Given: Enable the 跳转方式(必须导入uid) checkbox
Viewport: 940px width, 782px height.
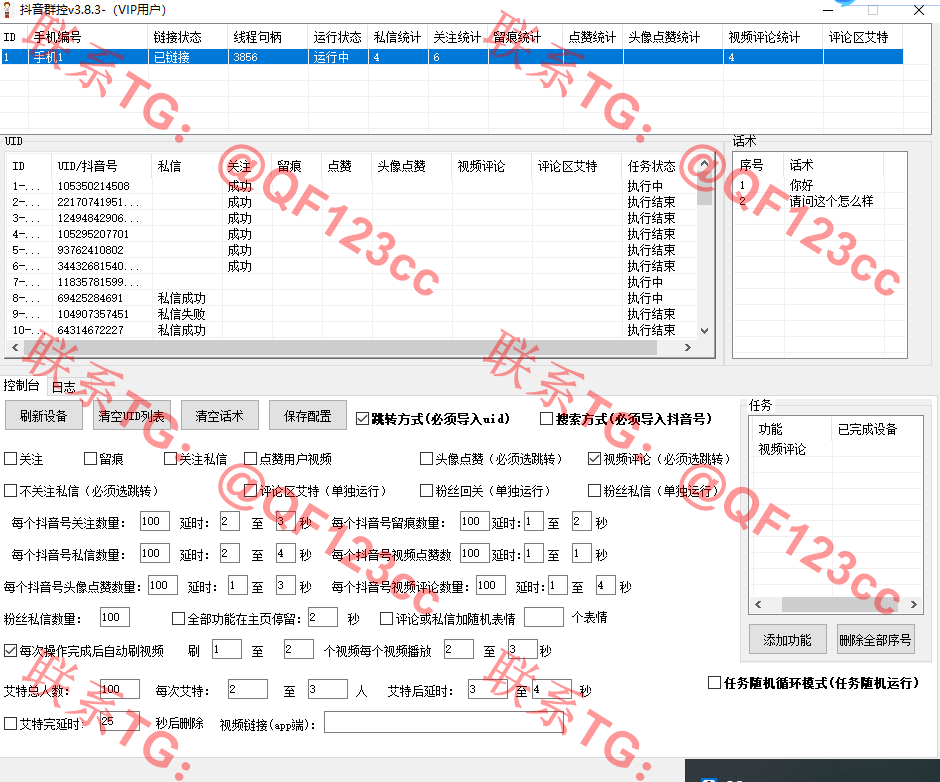Looking at the screenshot, I should 362,419.
